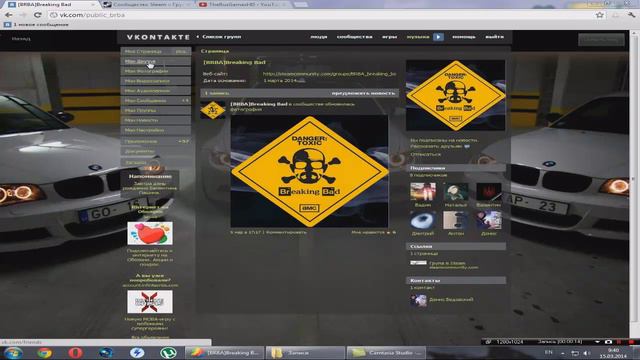The width and height of the screenshot is (640, 360).
Task: Open the 'Подписчики' section header
Action: coord(456,168)
